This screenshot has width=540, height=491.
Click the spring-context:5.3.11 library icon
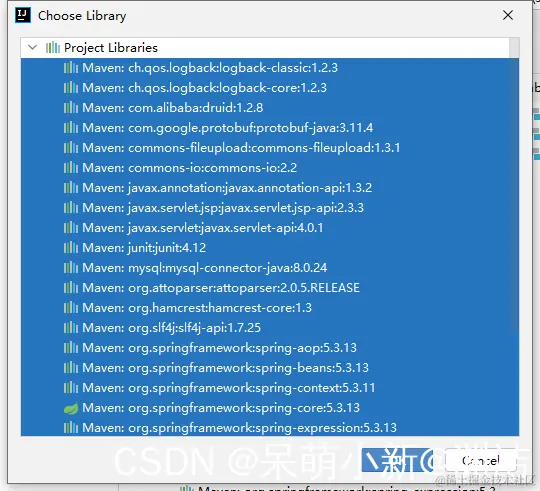click(x=71, y=388)
